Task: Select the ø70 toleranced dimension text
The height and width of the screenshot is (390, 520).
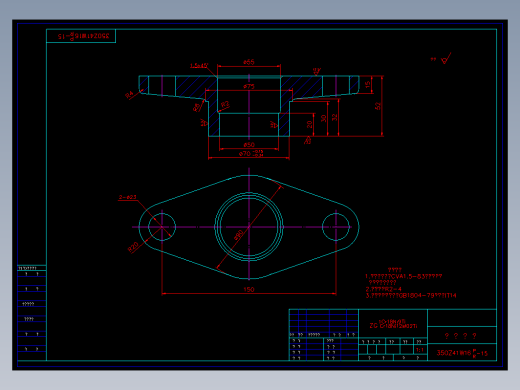Action: coord(251,153)
